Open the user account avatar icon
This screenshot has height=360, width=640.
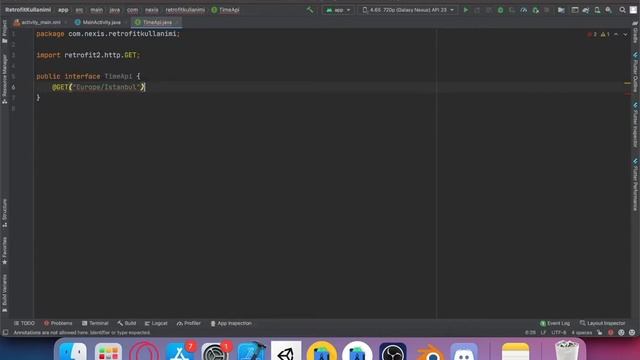[x=633, y=10]
